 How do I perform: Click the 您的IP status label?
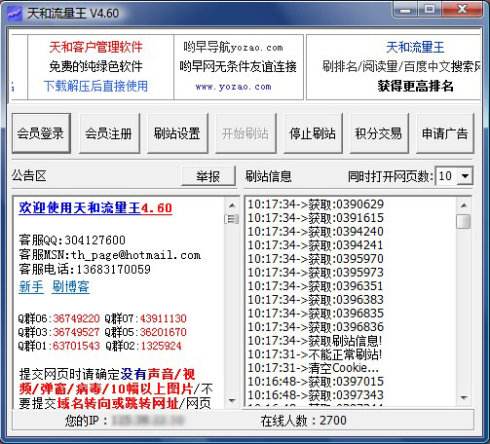click(x=86, y=421)
